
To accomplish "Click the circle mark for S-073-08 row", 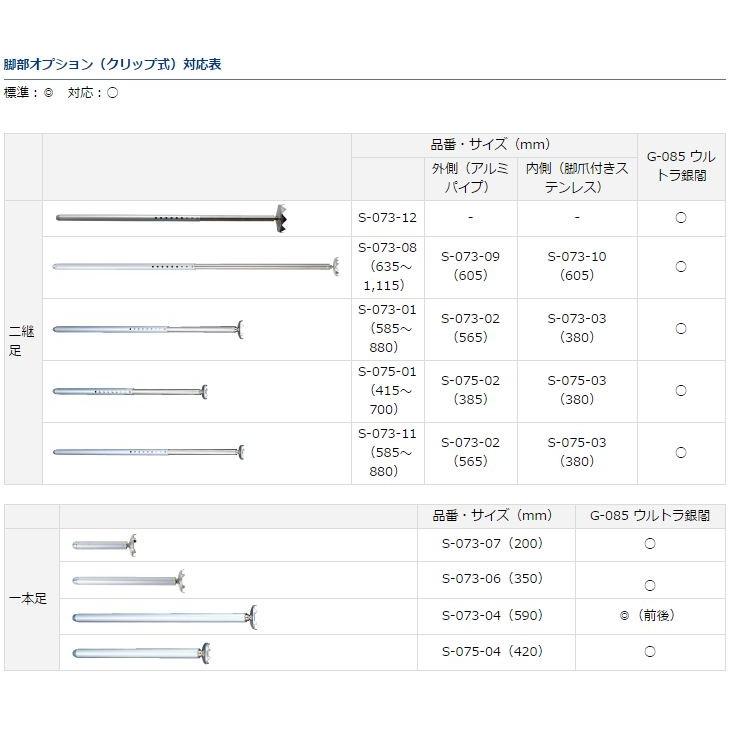I will [681, 267].
